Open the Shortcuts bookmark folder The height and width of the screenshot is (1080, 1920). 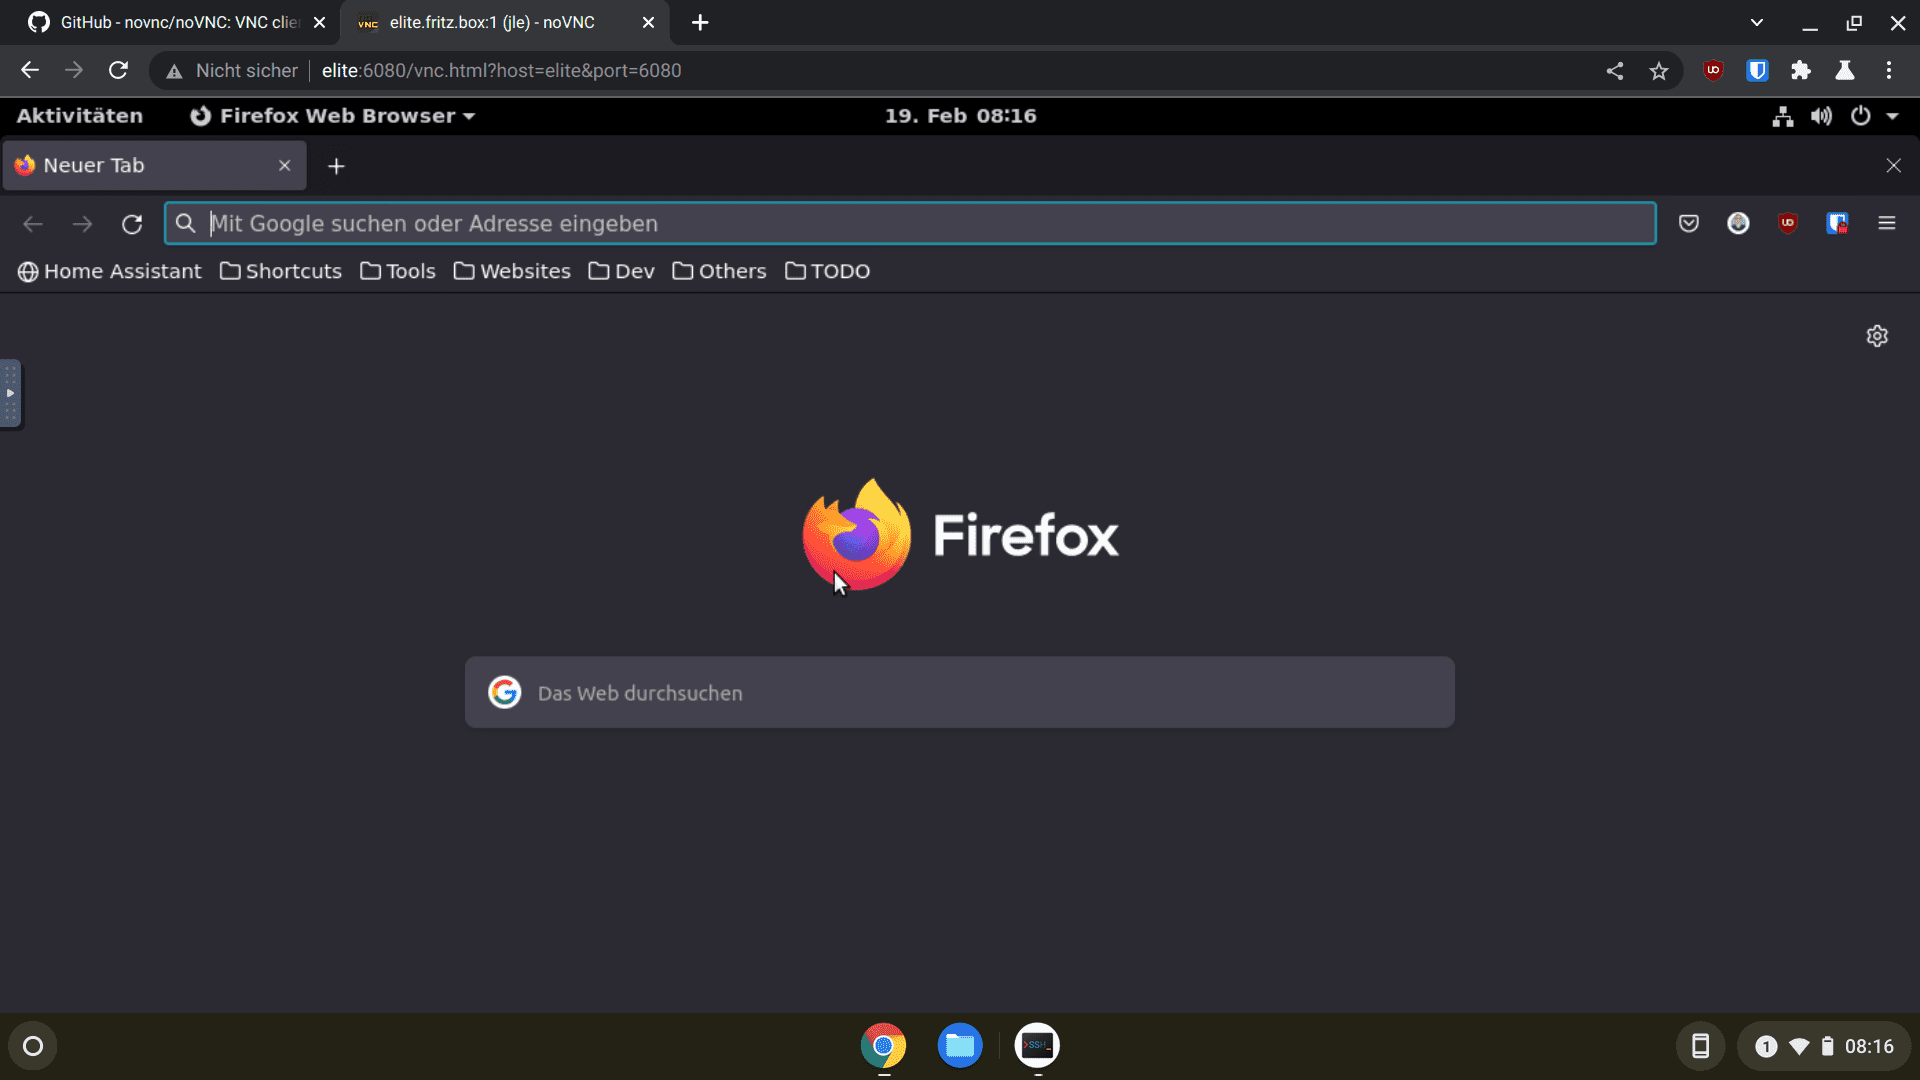[x=281, y=271]
